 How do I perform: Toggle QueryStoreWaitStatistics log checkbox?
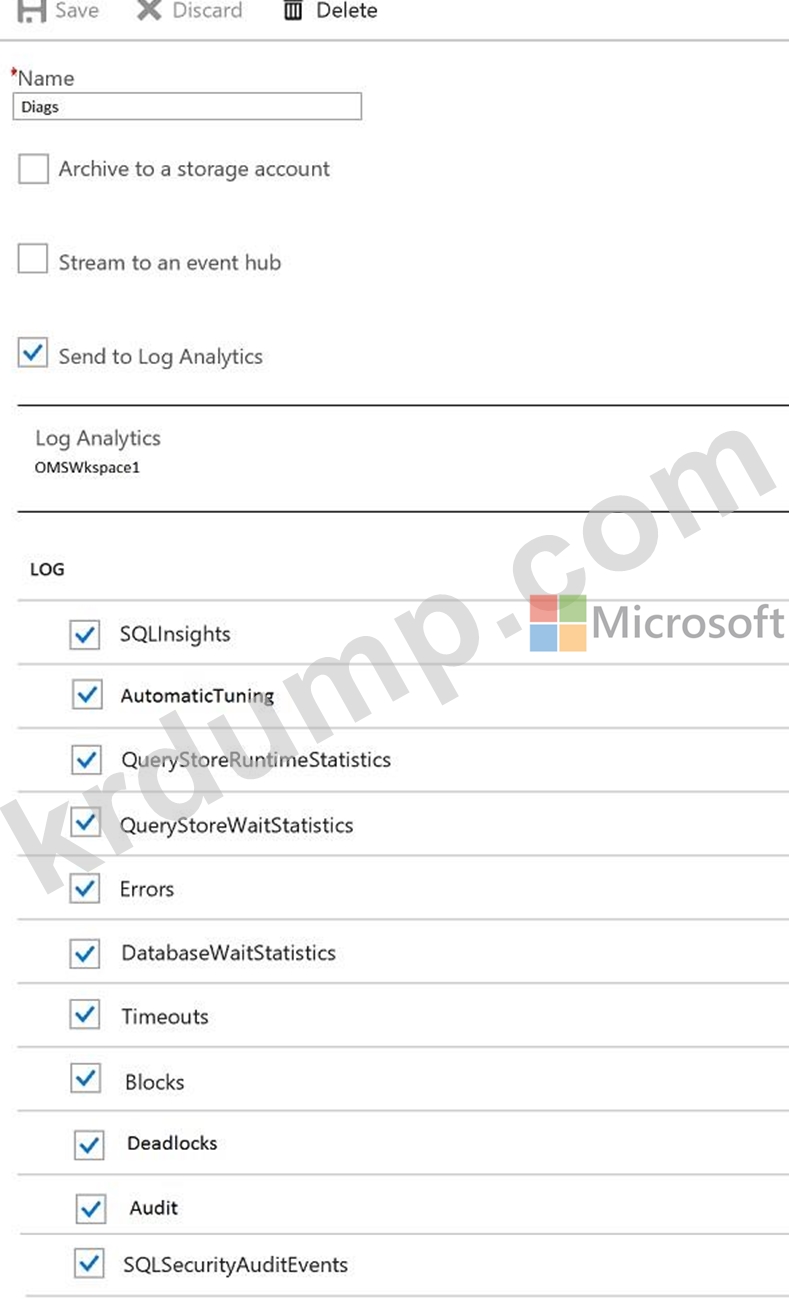85,824
